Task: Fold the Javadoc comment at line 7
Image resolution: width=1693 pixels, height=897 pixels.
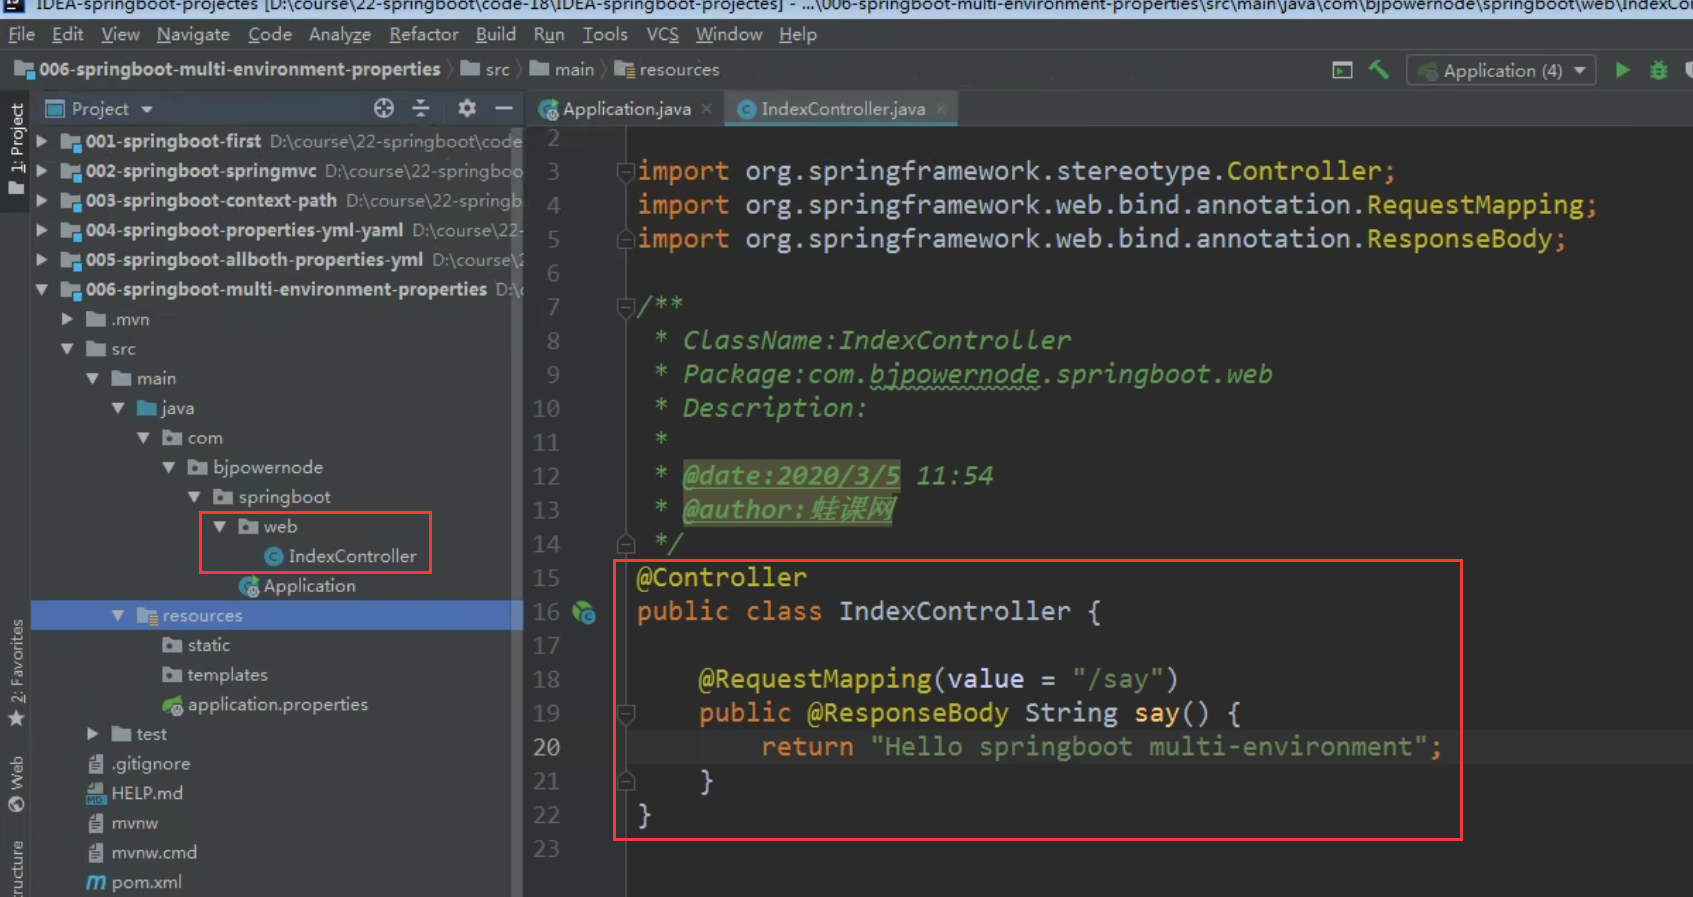Action: click(626, 306)
